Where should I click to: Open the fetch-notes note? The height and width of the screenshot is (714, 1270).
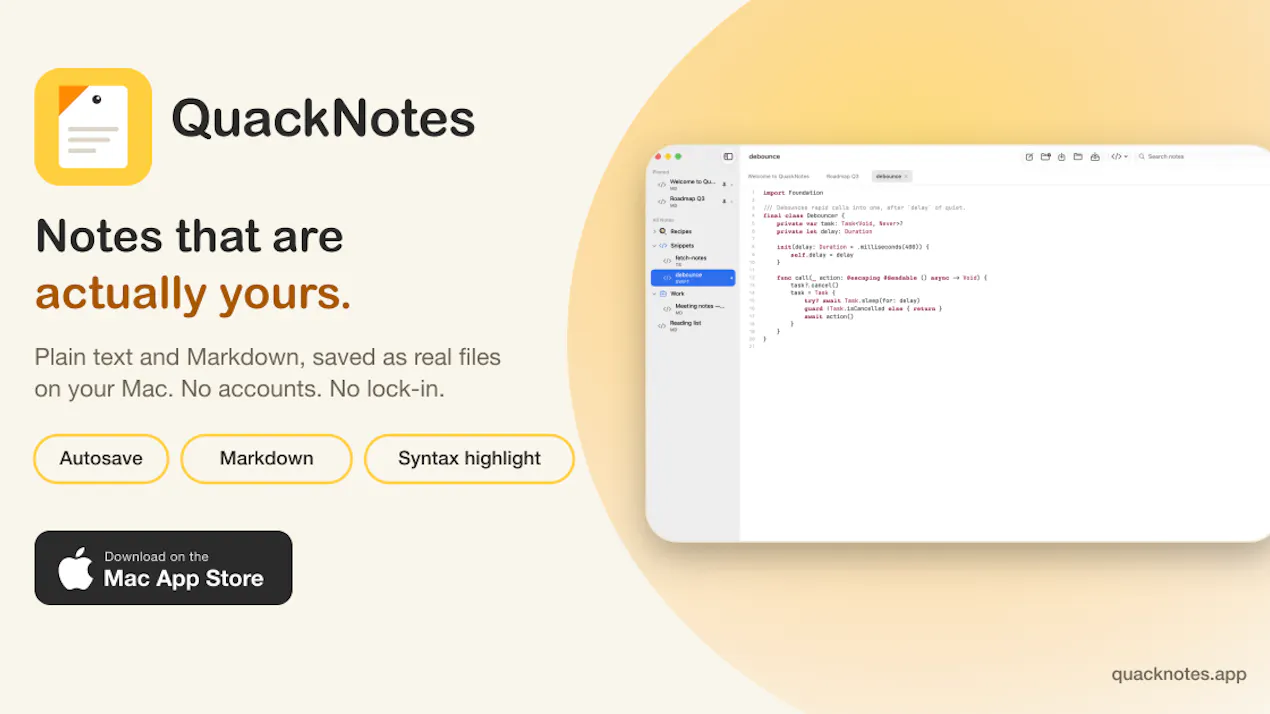point(693,260)
